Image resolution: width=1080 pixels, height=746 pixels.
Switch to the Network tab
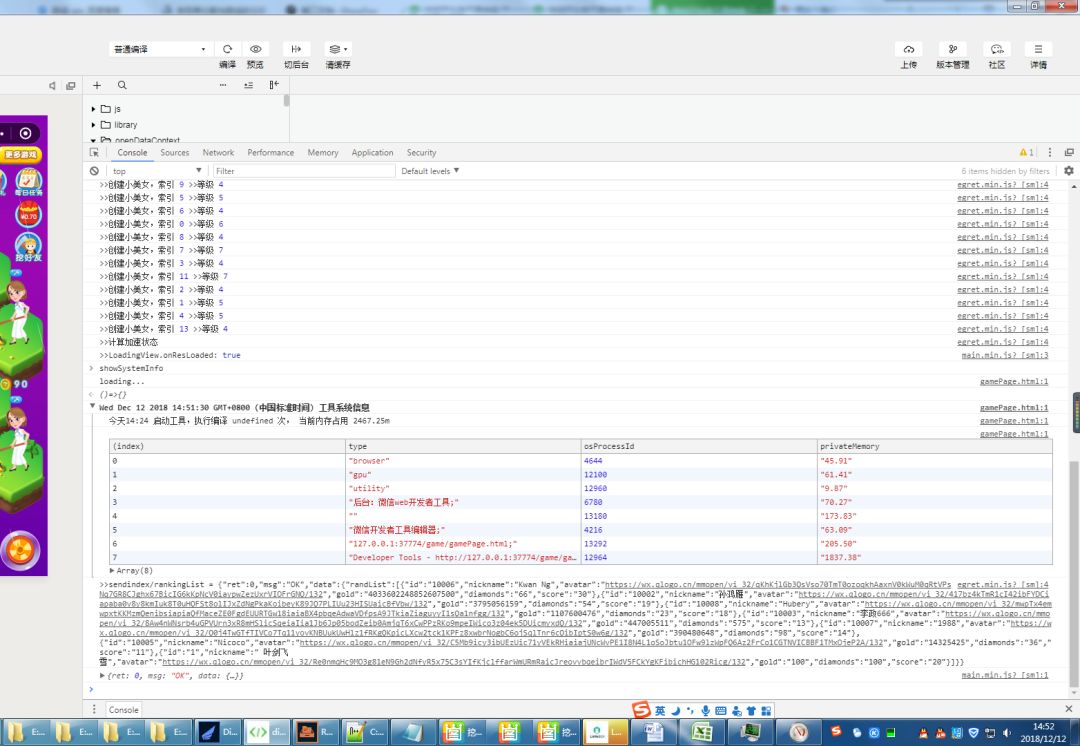pyautogui.click(x=218, y=152)
